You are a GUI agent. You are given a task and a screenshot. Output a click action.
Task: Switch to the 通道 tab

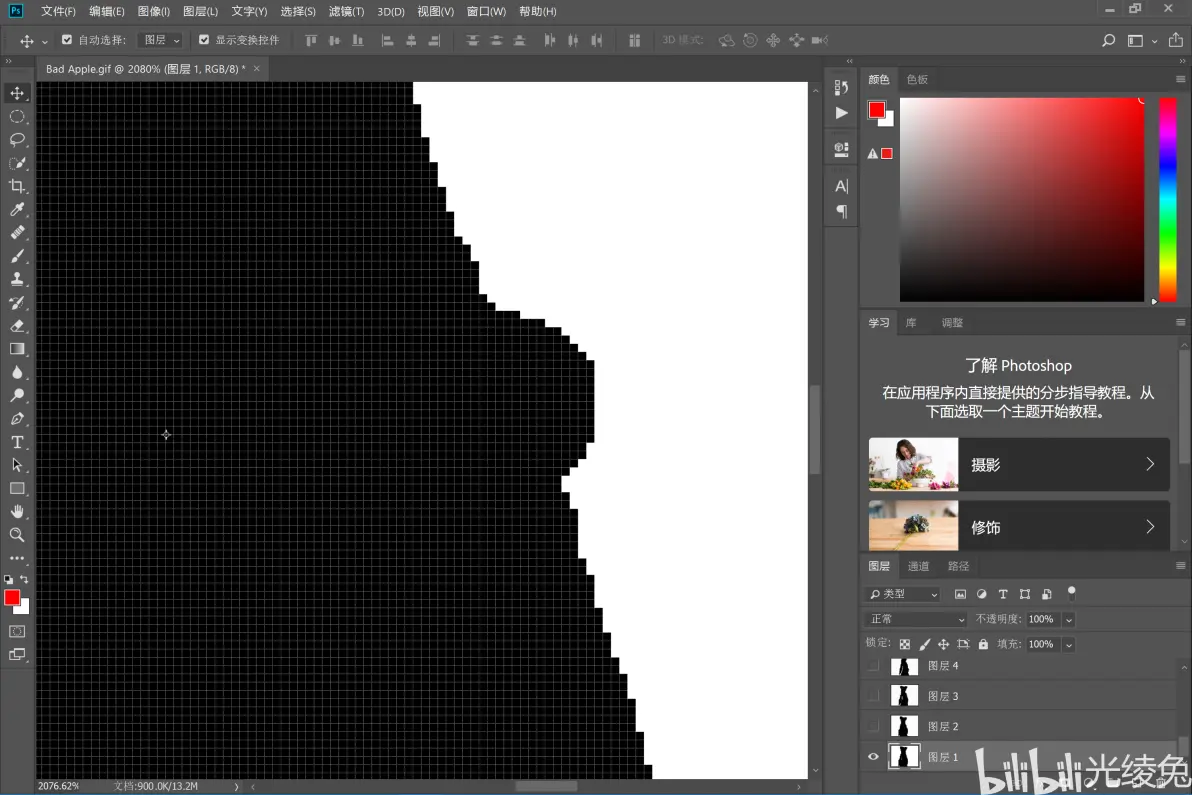[x=918, y=566]
